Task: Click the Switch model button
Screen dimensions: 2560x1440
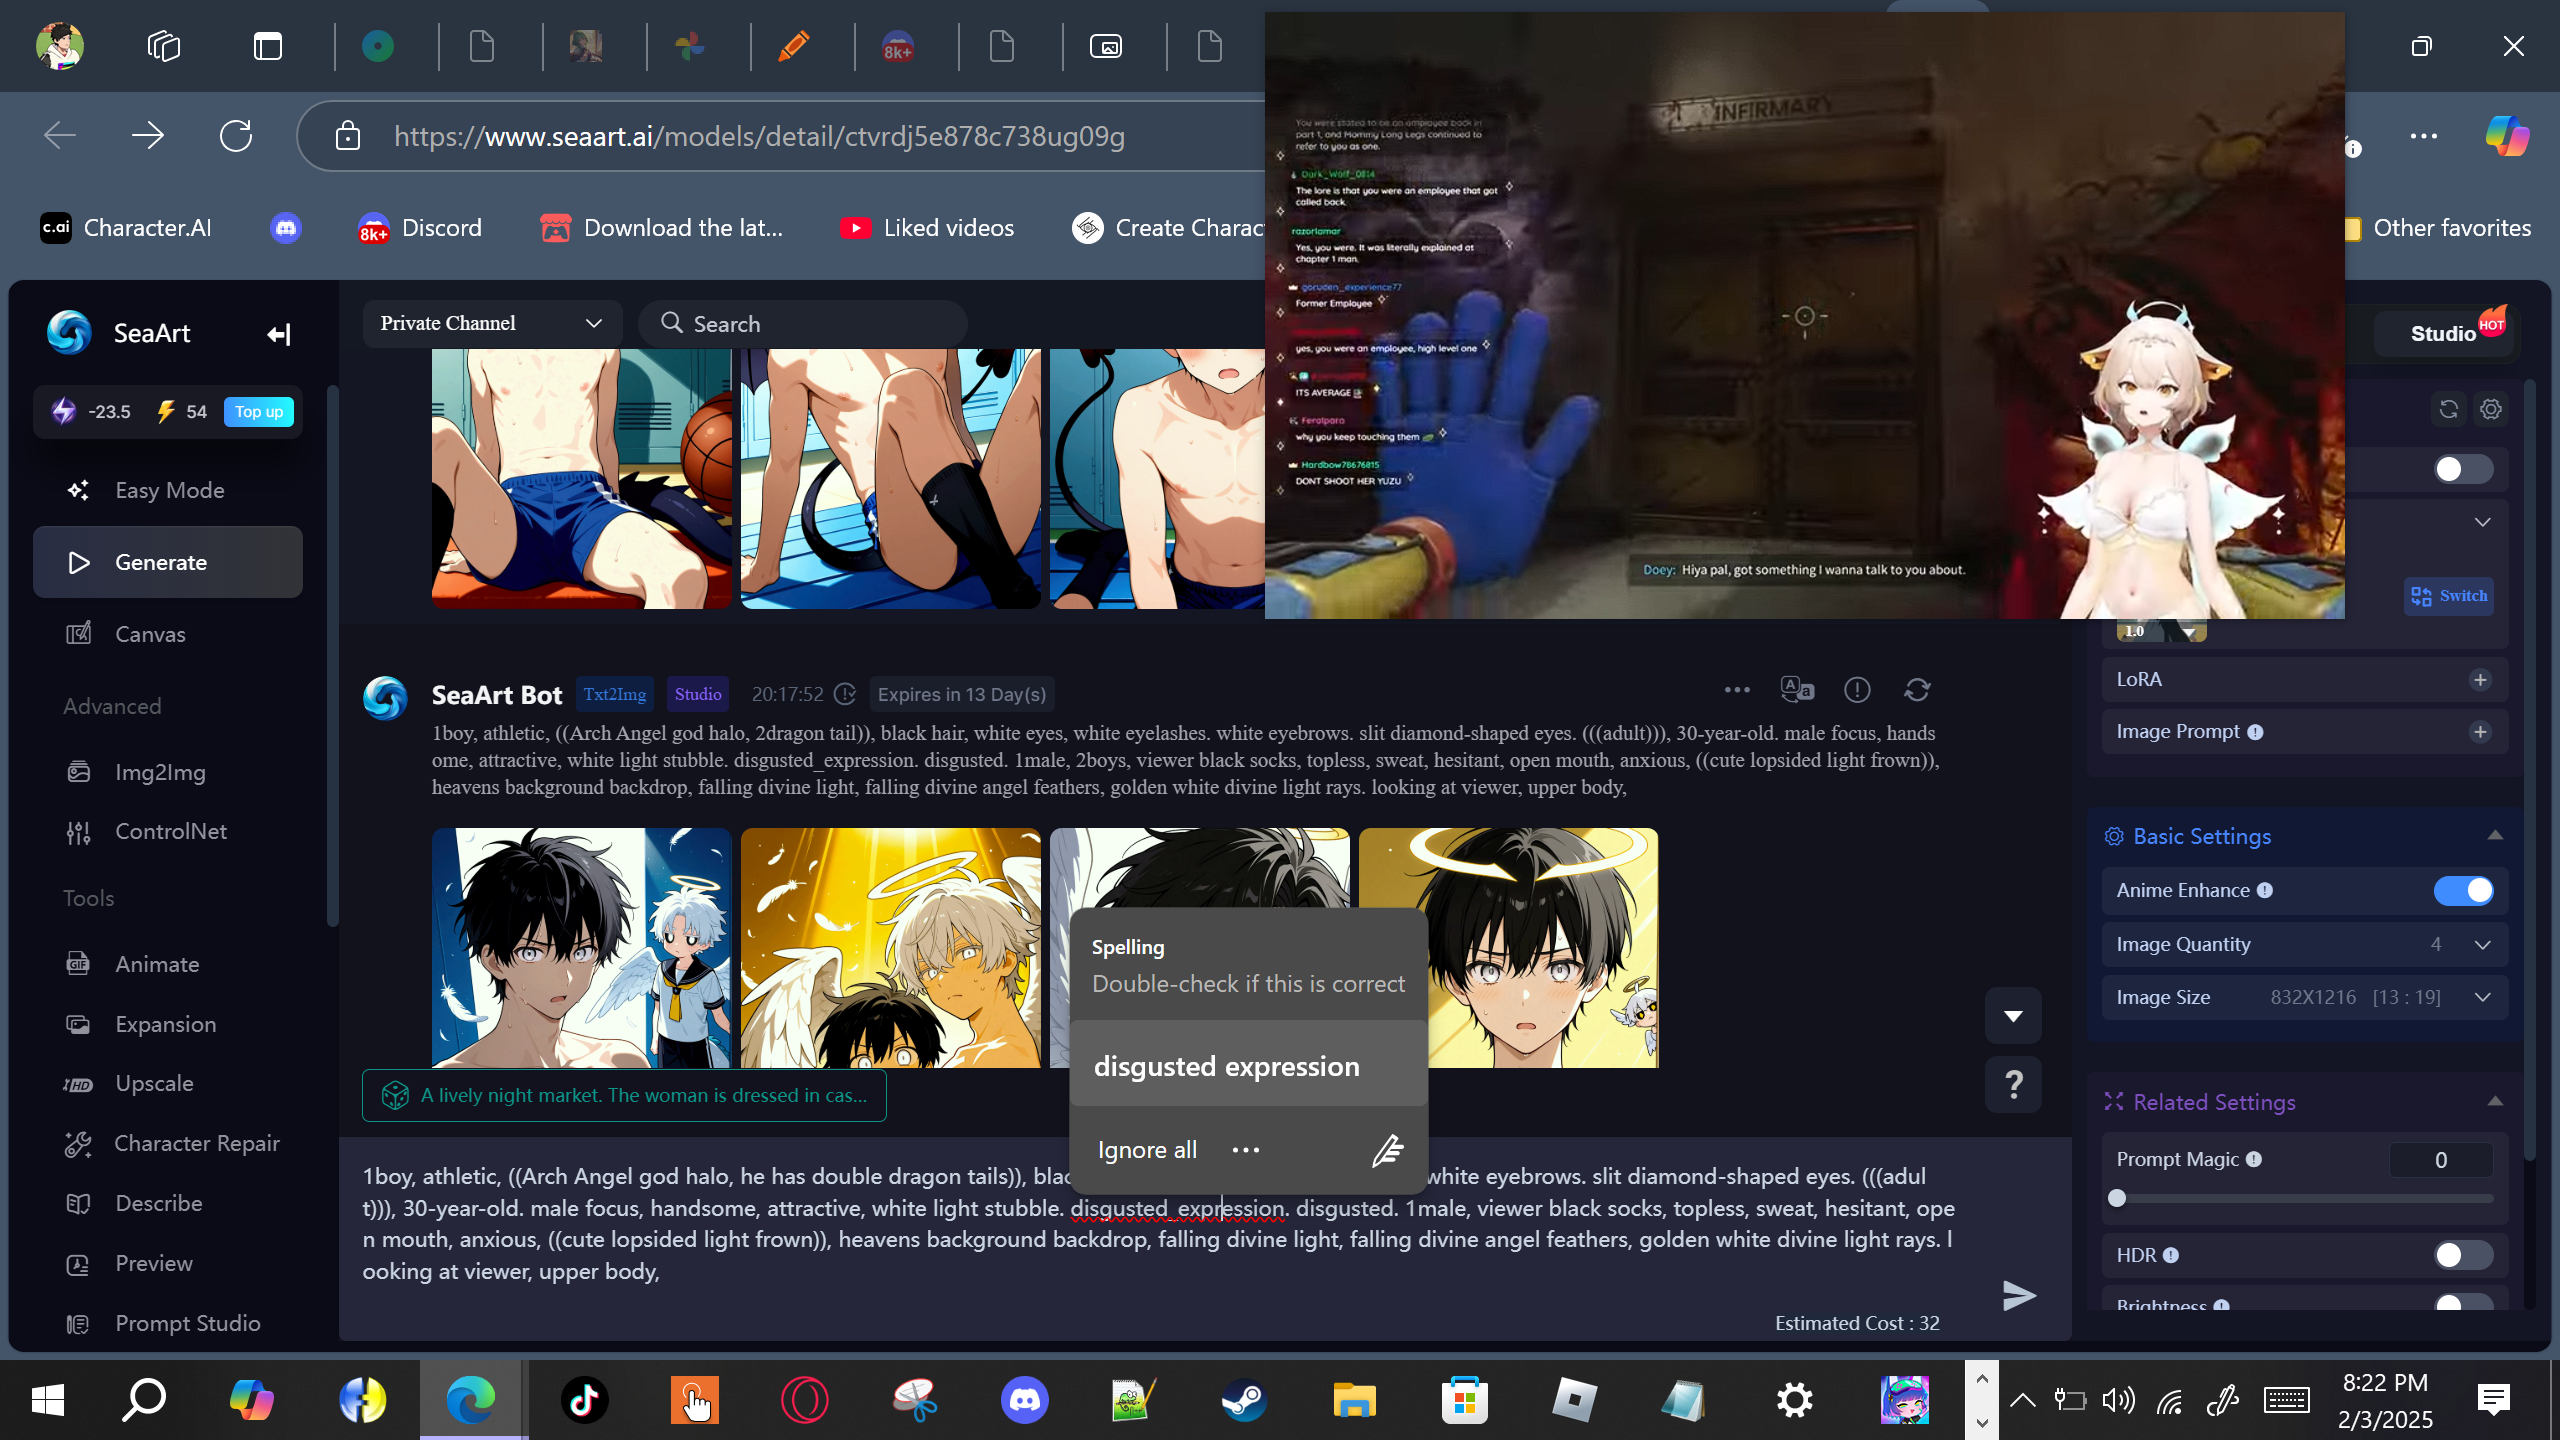Action: tap(2449, 596)
